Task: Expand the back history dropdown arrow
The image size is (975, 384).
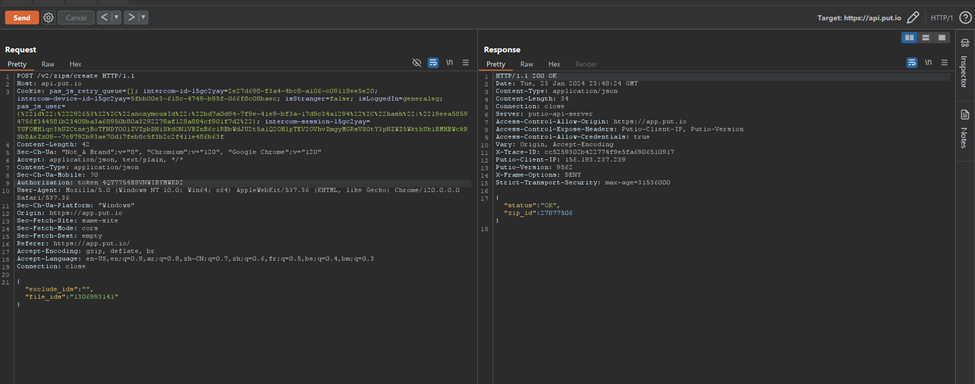Action: (116, 17)
